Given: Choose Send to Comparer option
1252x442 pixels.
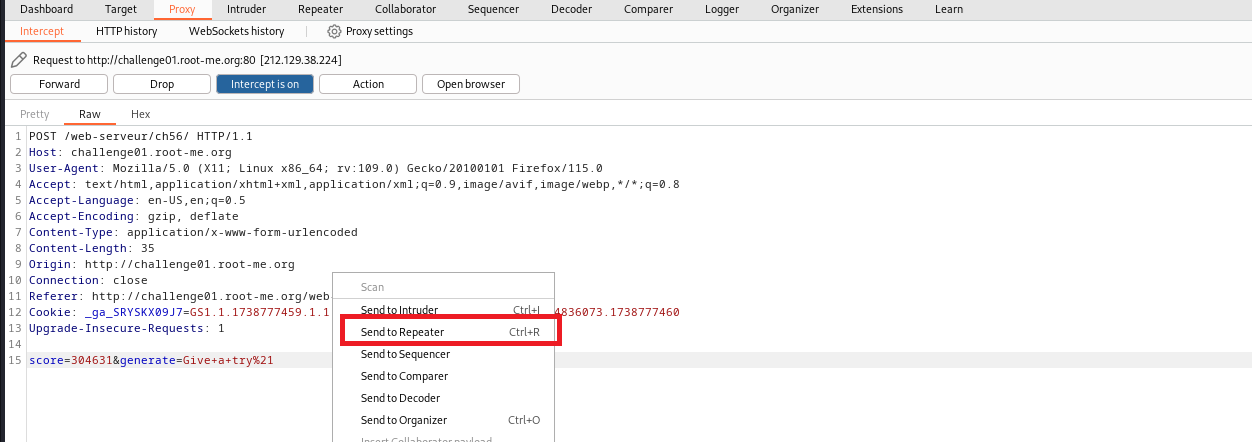Looking at the screenshot, I should click(404, 376).
